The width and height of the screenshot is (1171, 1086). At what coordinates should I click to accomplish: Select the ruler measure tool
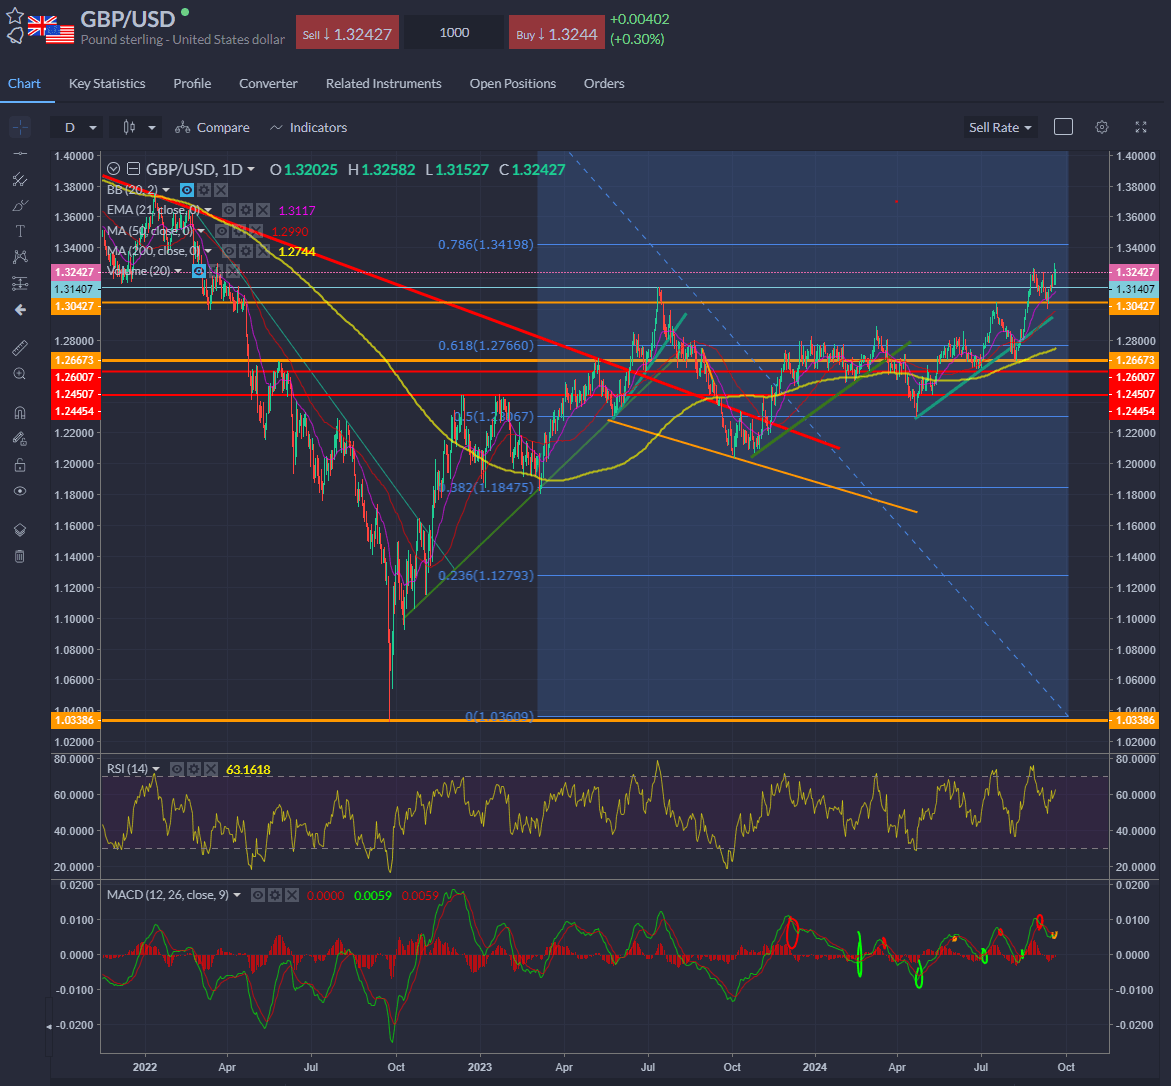click(19, 347)
